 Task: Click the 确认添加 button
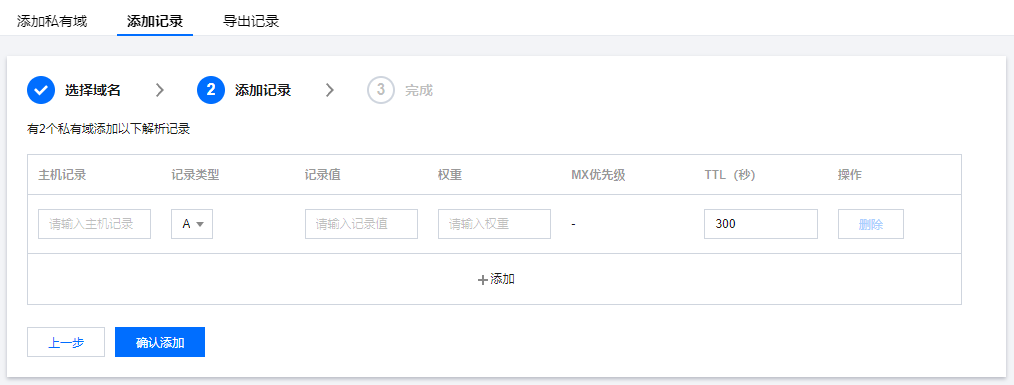(160, 342)
